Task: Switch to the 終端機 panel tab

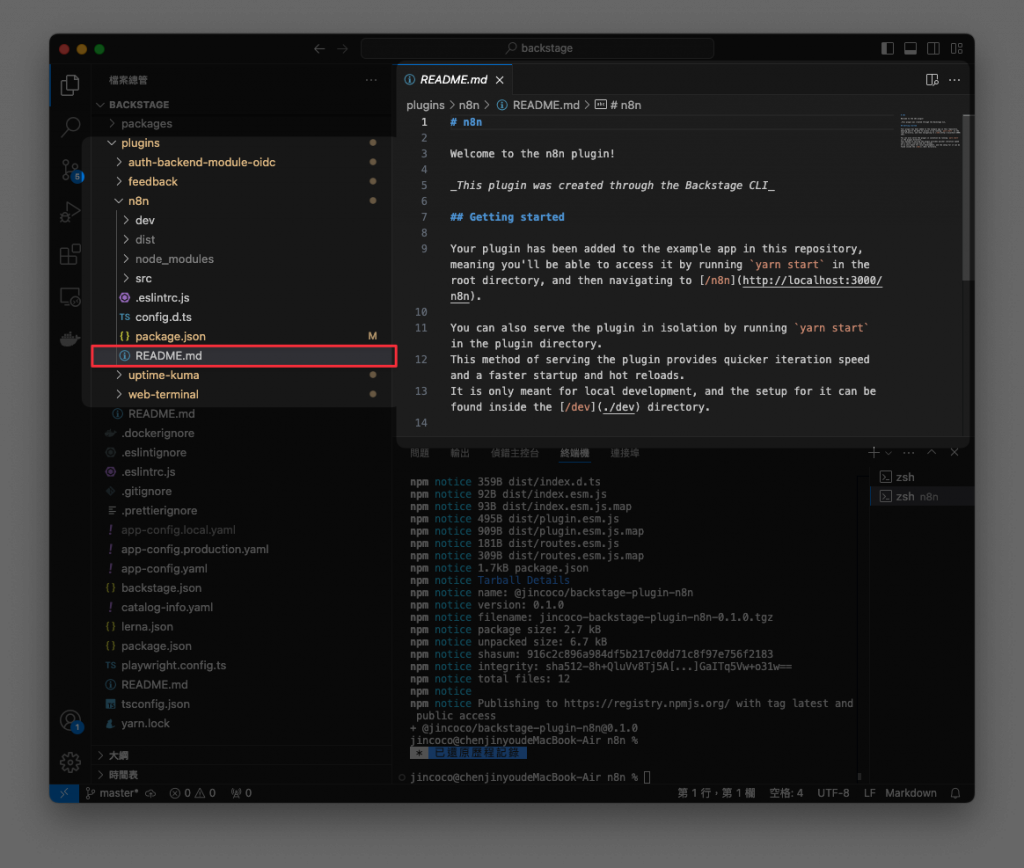Action: 575,453
